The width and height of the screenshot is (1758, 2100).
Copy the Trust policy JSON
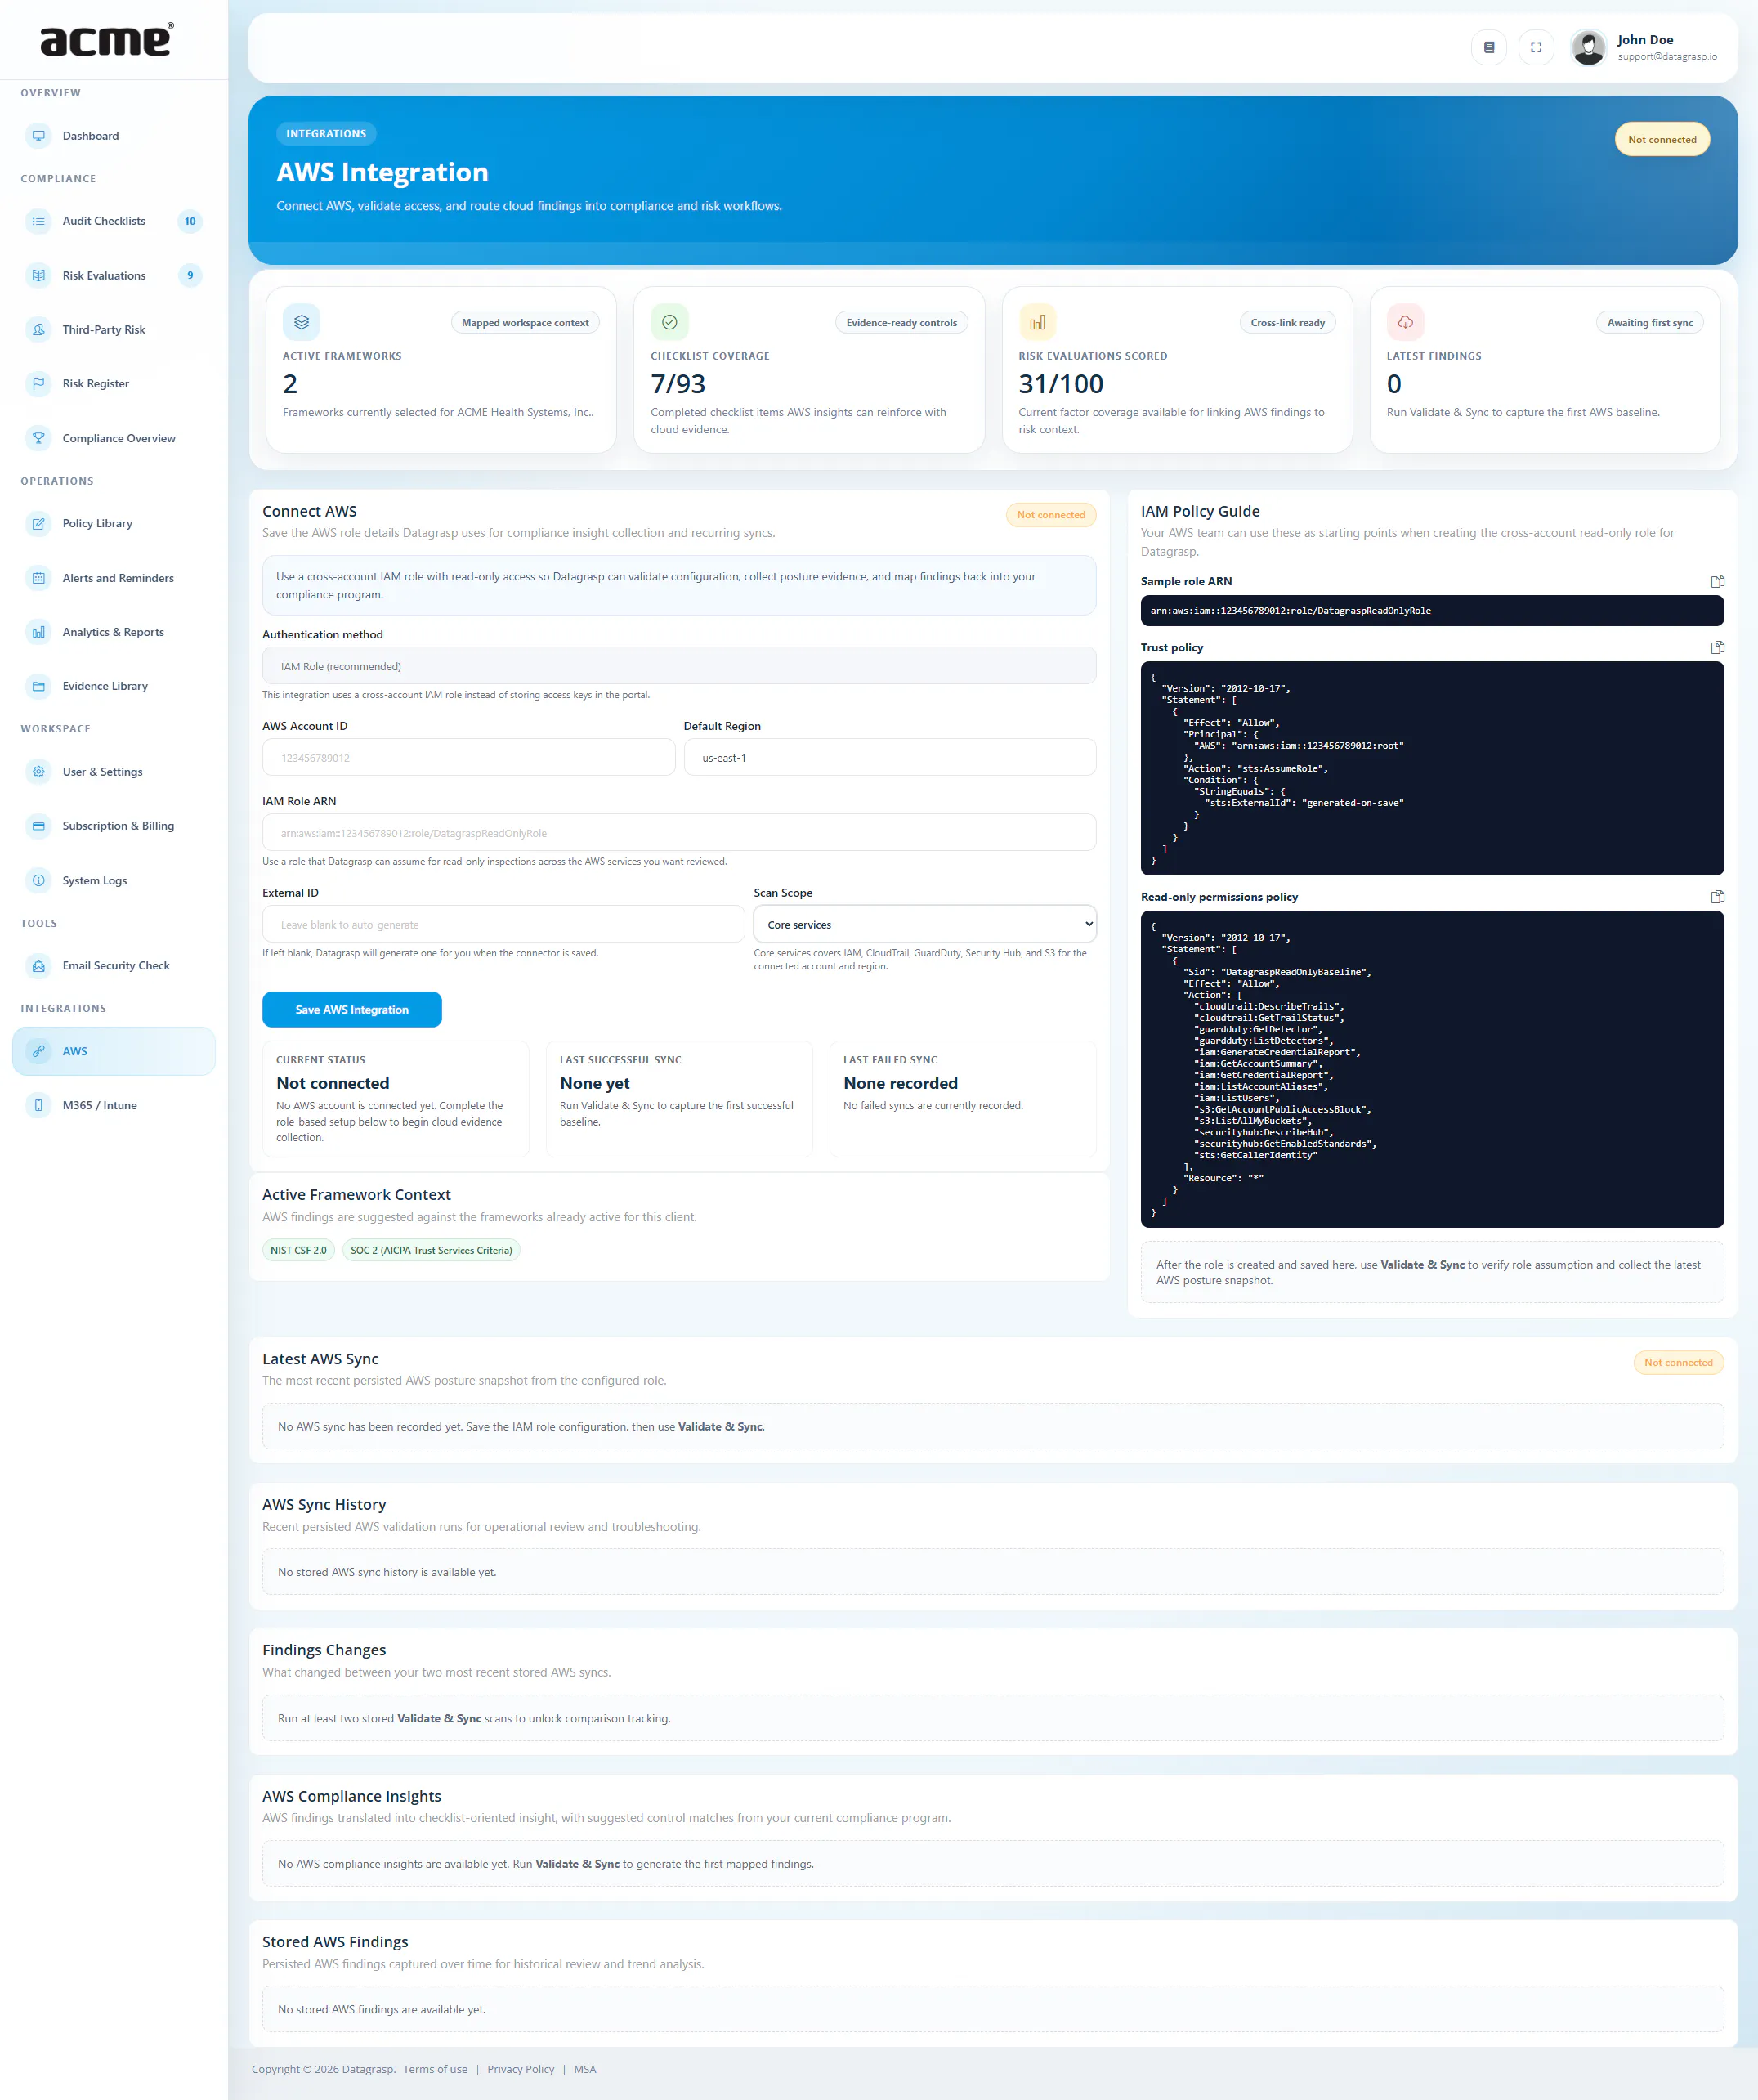tap(1717, 647)
